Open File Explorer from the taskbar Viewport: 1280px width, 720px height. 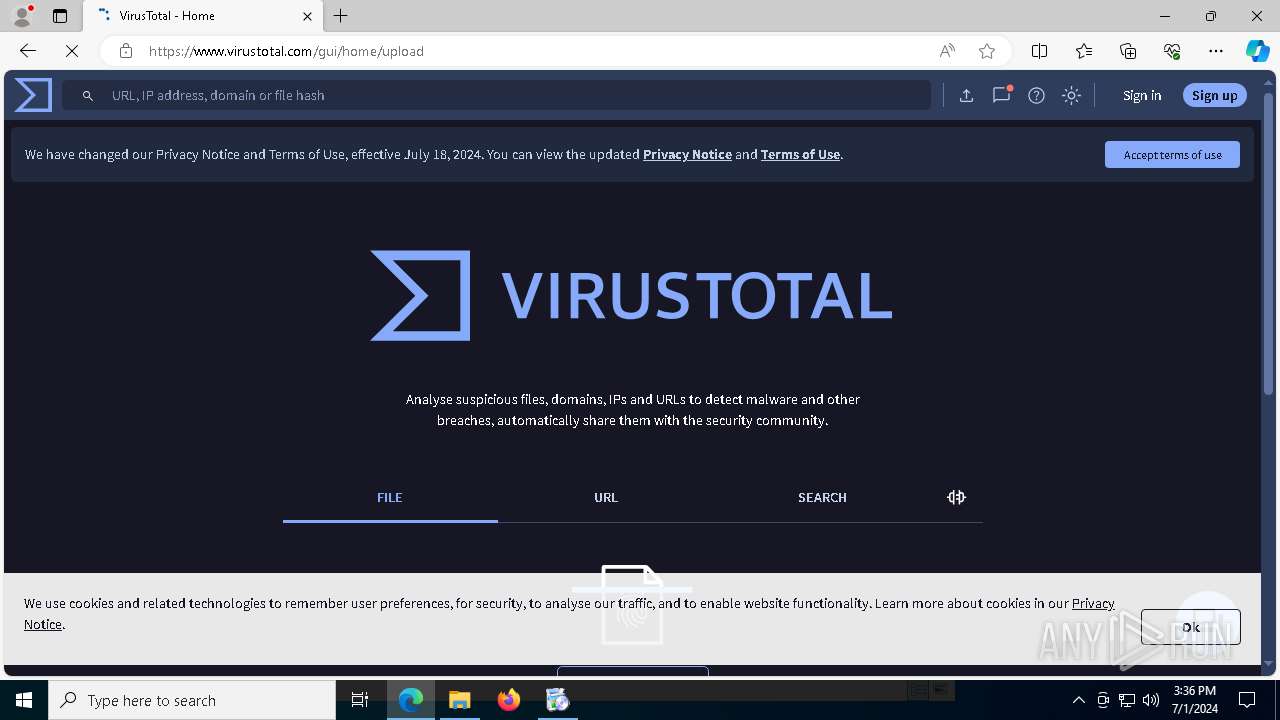click(x=460, y=700)
